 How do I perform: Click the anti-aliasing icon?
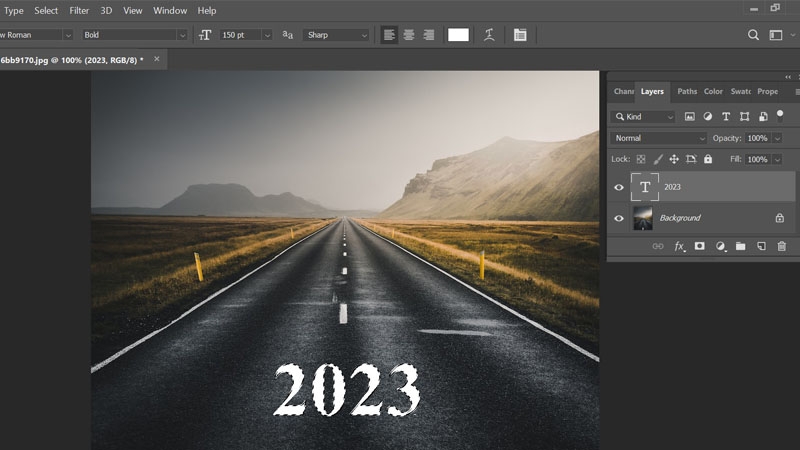tap(288, 35)
